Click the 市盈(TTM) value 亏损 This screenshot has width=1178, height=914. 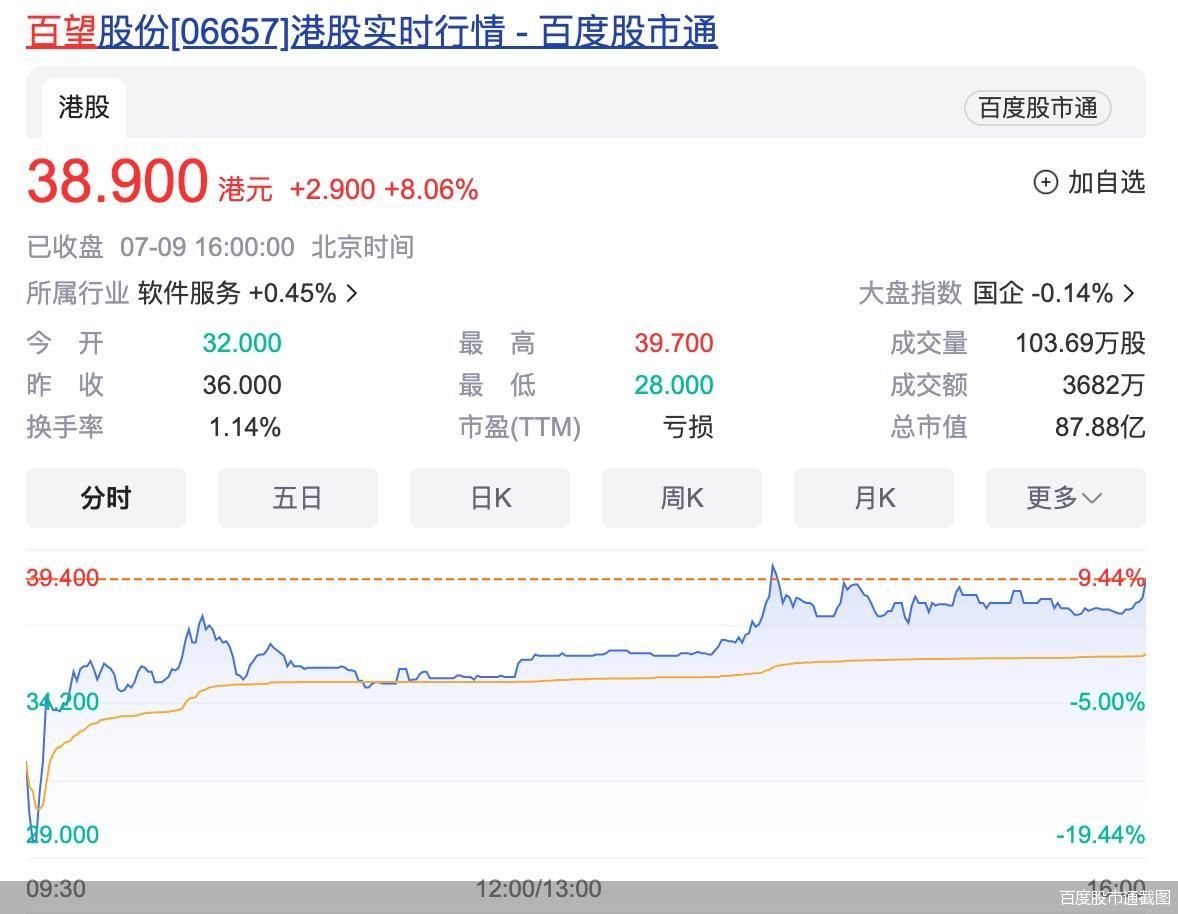point(687,427)
